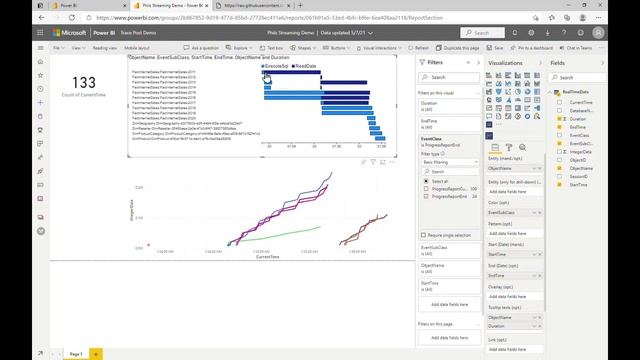This screenshot has width=640, height=360.
Task: Open the View menu
Action: [x=78, y=48]
